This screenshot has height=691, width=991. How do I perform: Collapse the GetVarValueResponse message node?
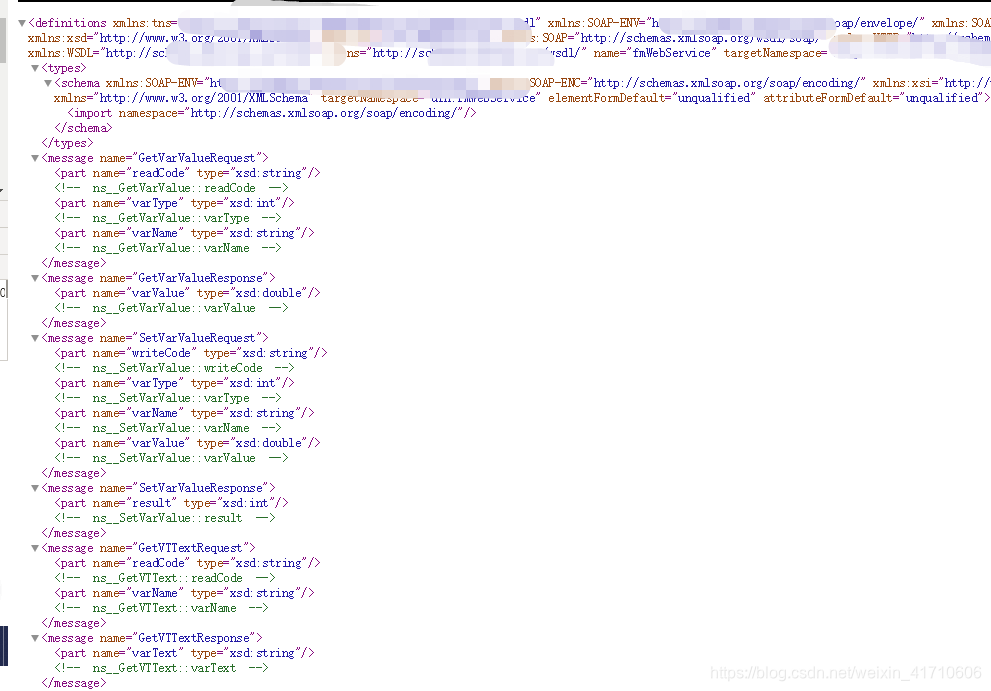35,278
